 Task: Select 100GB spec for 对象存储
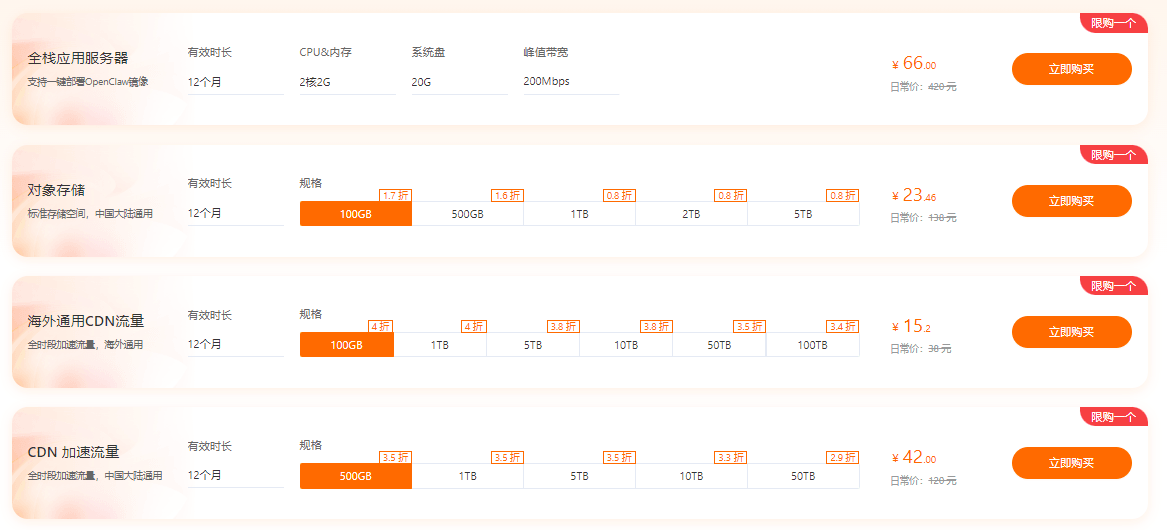coord(356,214)
